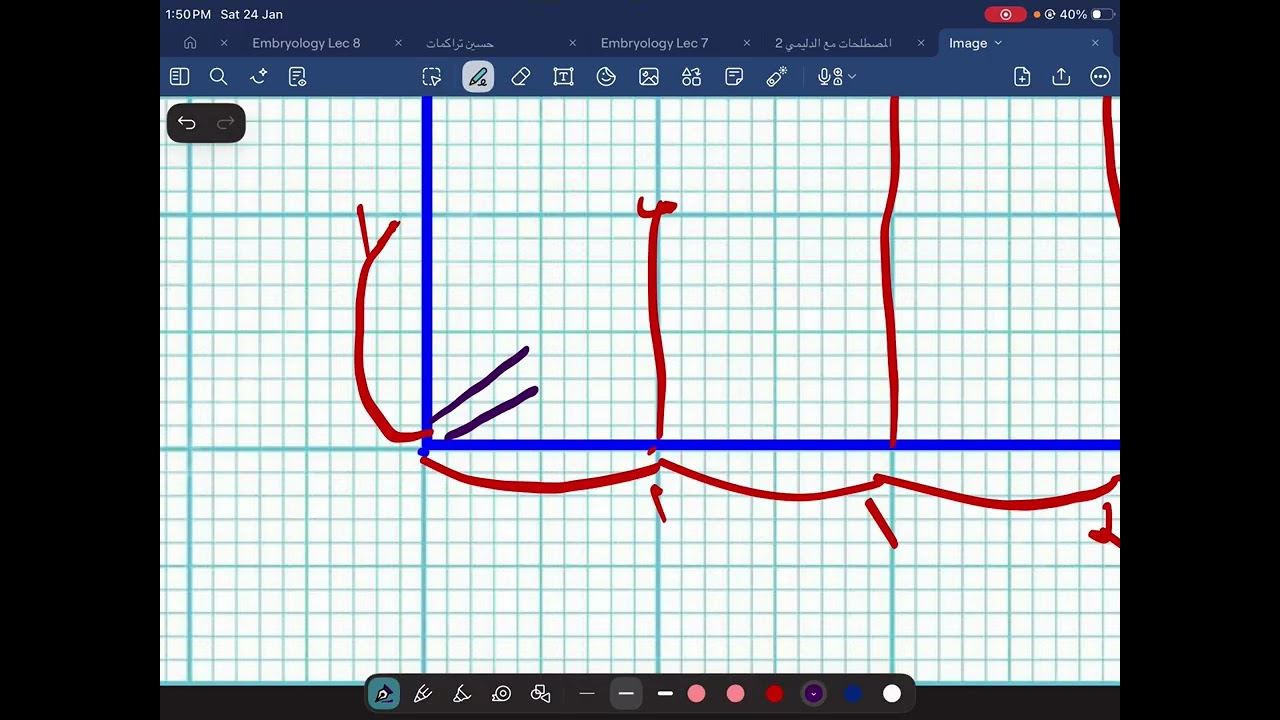Close the Embryology Lec 7 tab
Viewport: 1280px width, 720px height.
tap(747, 43)
